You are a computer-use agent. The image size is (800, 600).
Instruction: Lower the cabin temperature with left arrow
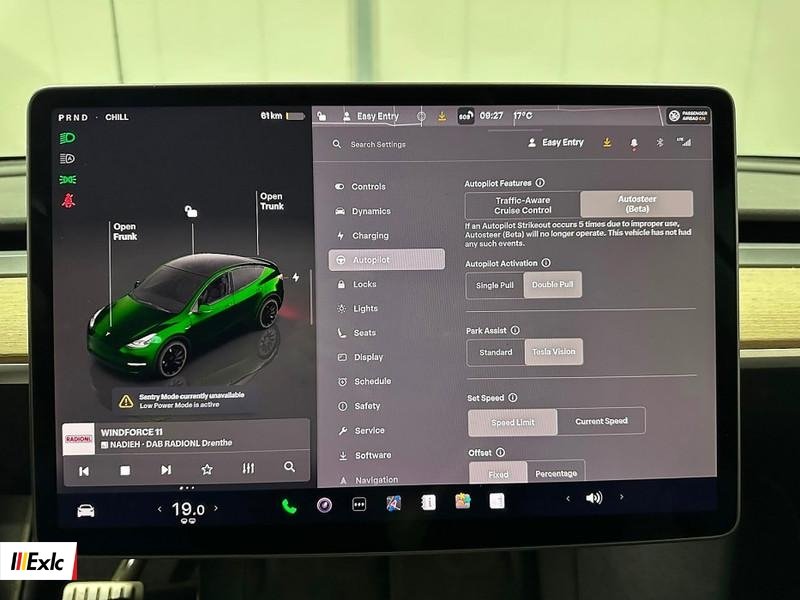click(x=160, y=509)
